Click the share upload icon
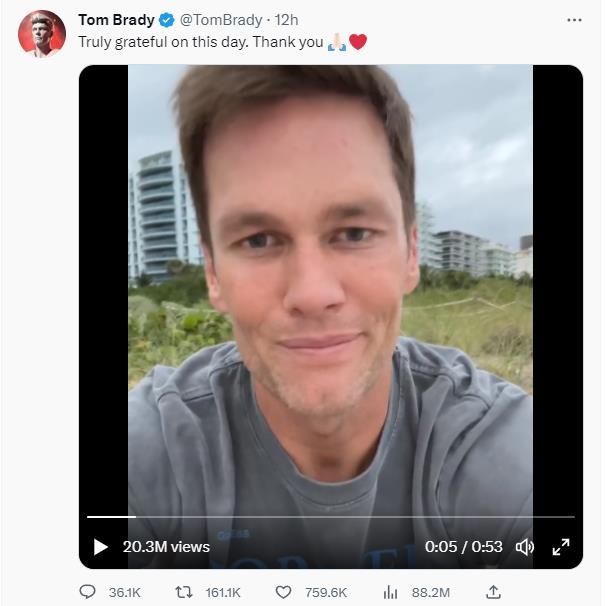Screen dimensions: 605x606 (493, 592)
